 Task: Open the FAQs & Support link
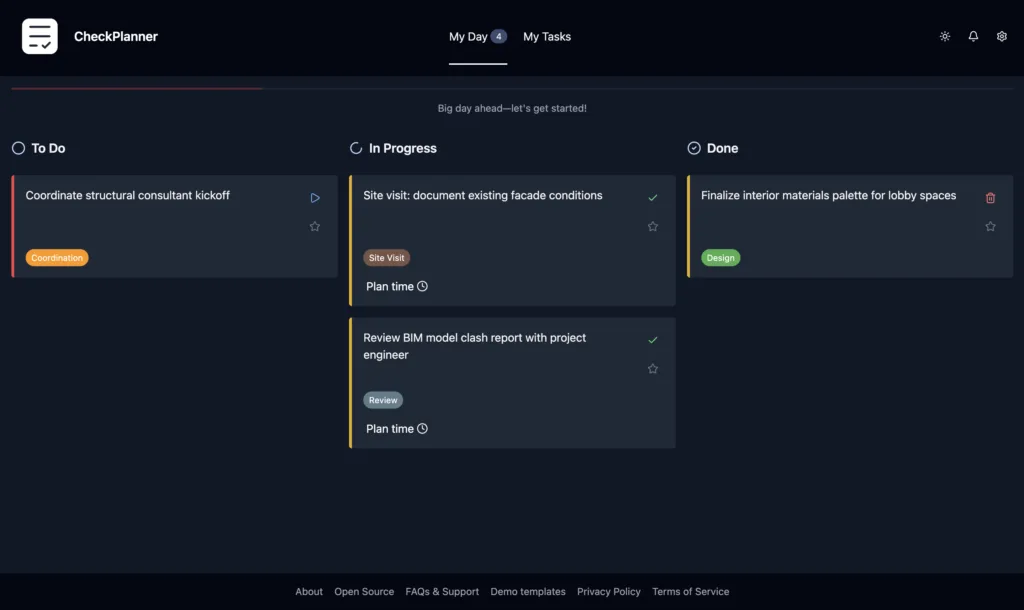442,591
